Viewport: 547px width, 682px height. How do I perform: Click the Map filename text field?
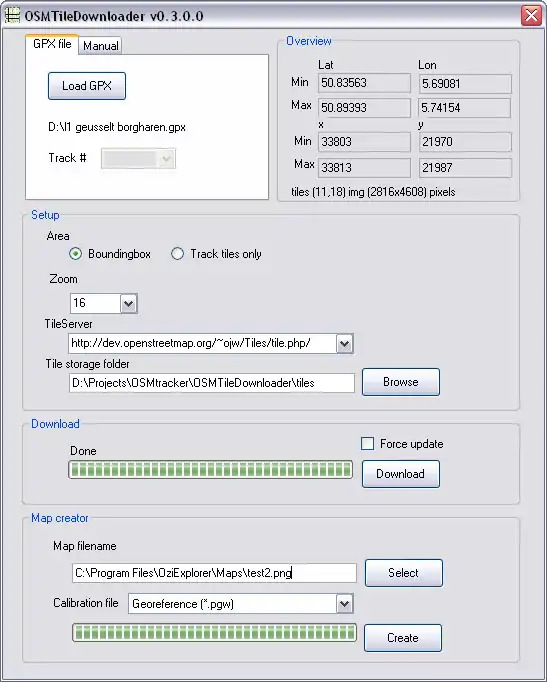(x=214, y=573)
